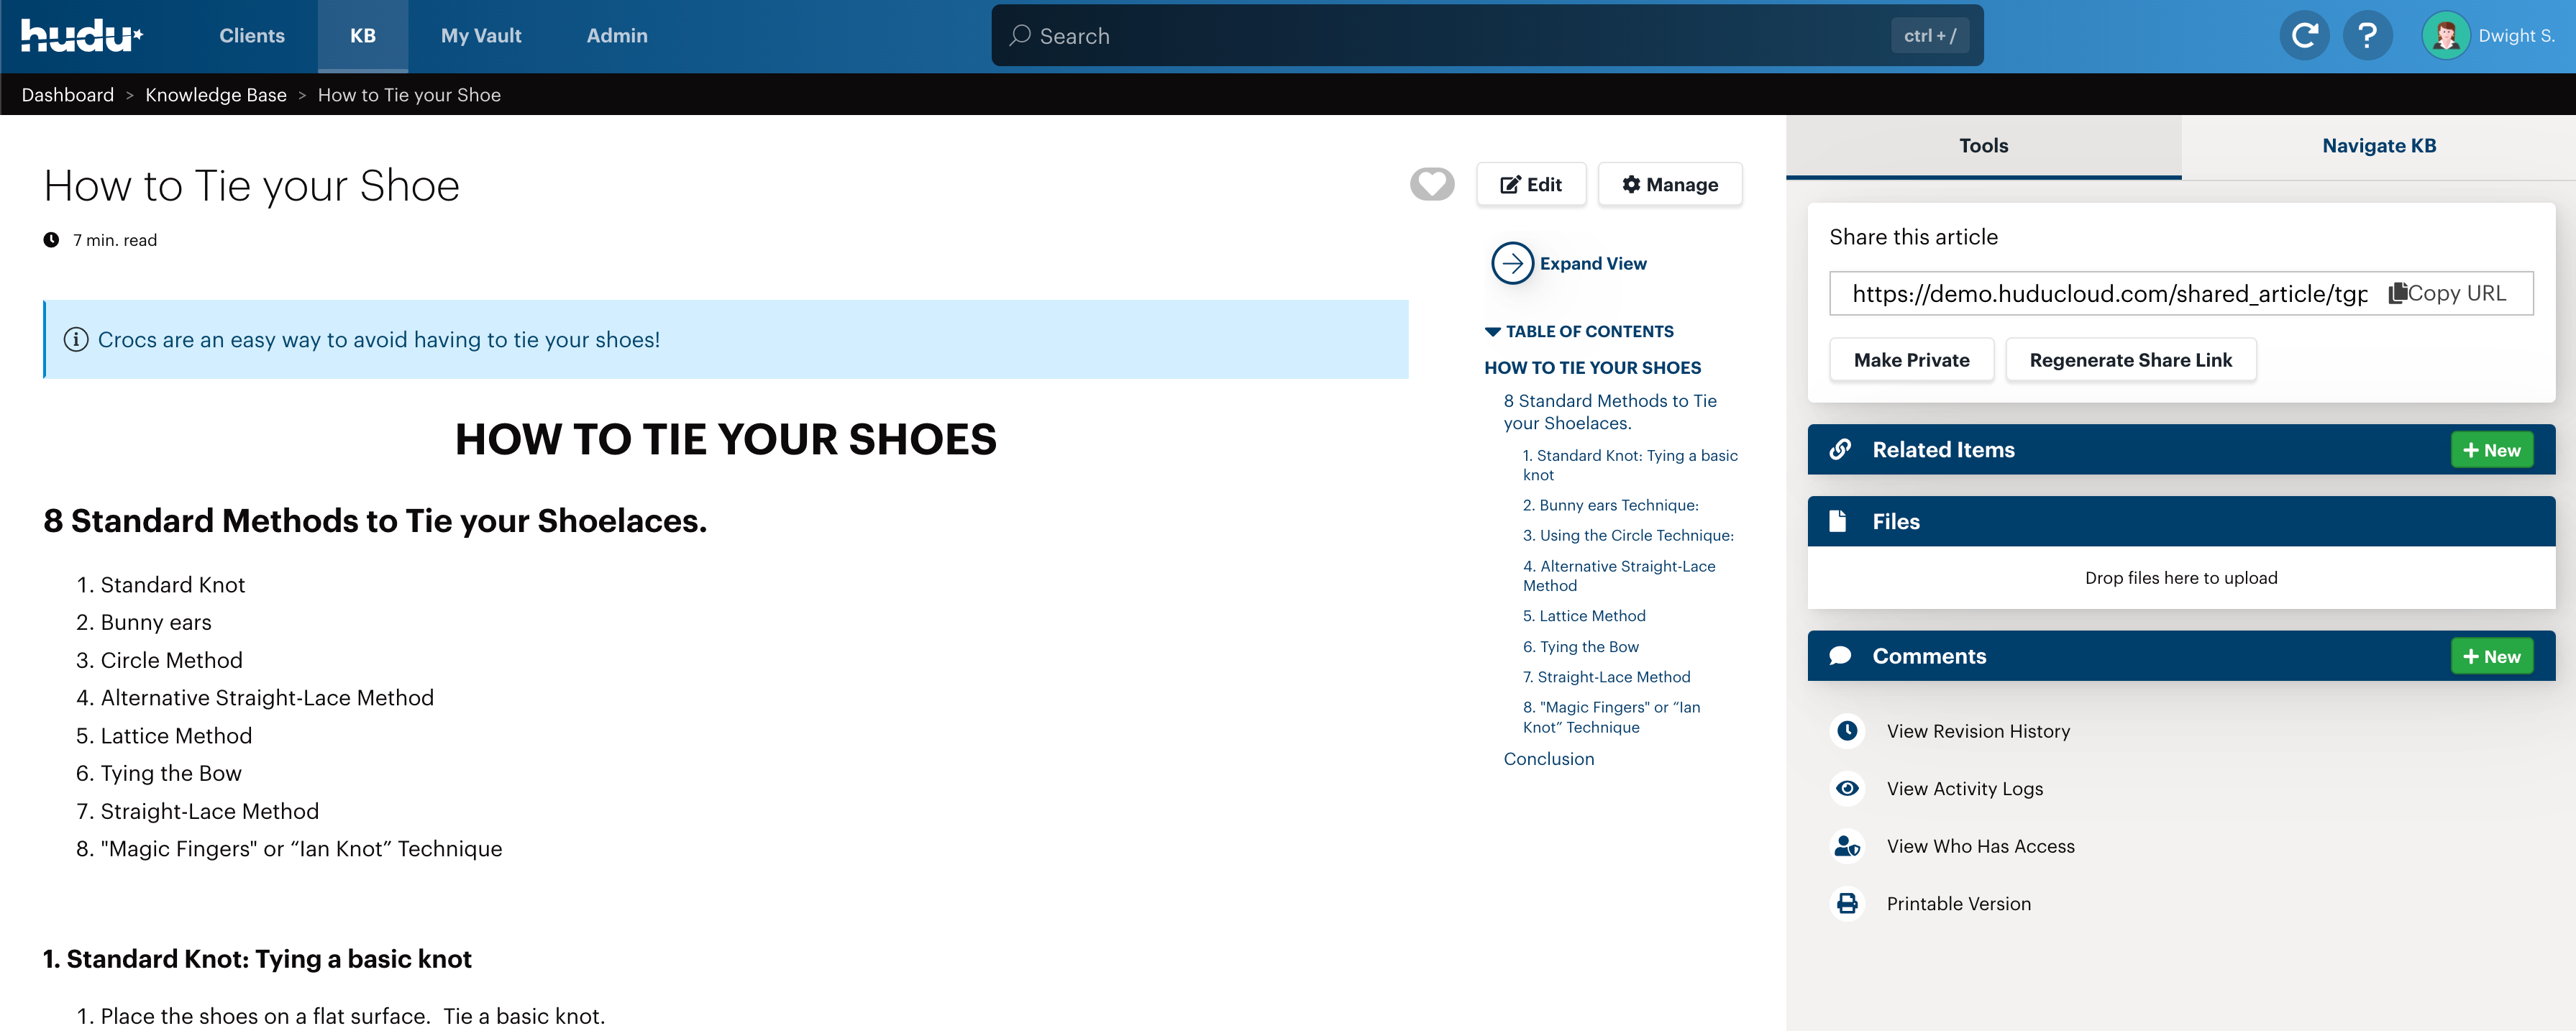
Task: Open Printable Version via the printer icon
Action: click(1847, 903)
